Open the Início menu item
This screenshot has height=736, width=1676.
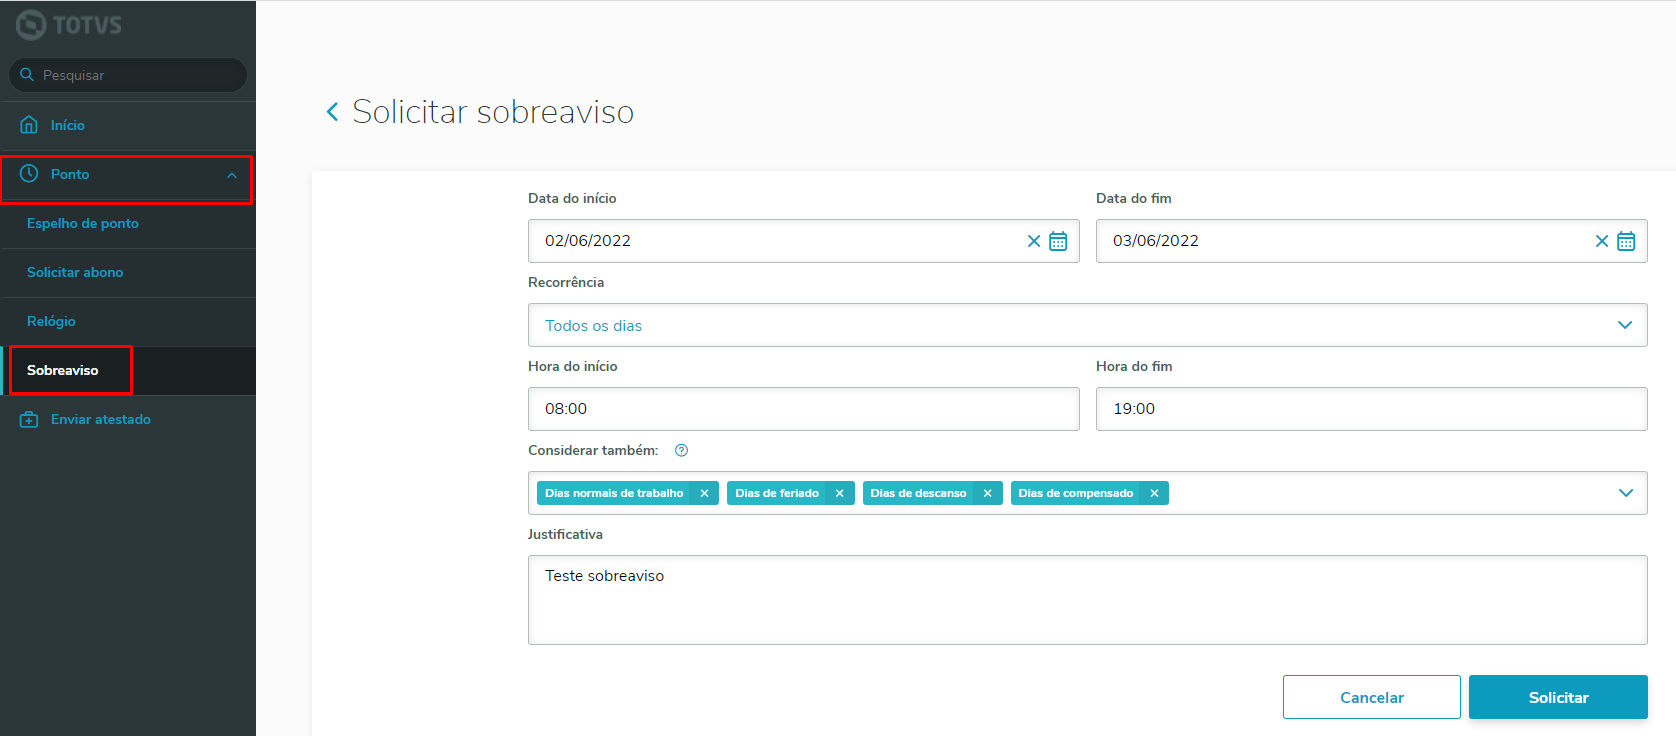pyautogui.click(x=128, y=125)
